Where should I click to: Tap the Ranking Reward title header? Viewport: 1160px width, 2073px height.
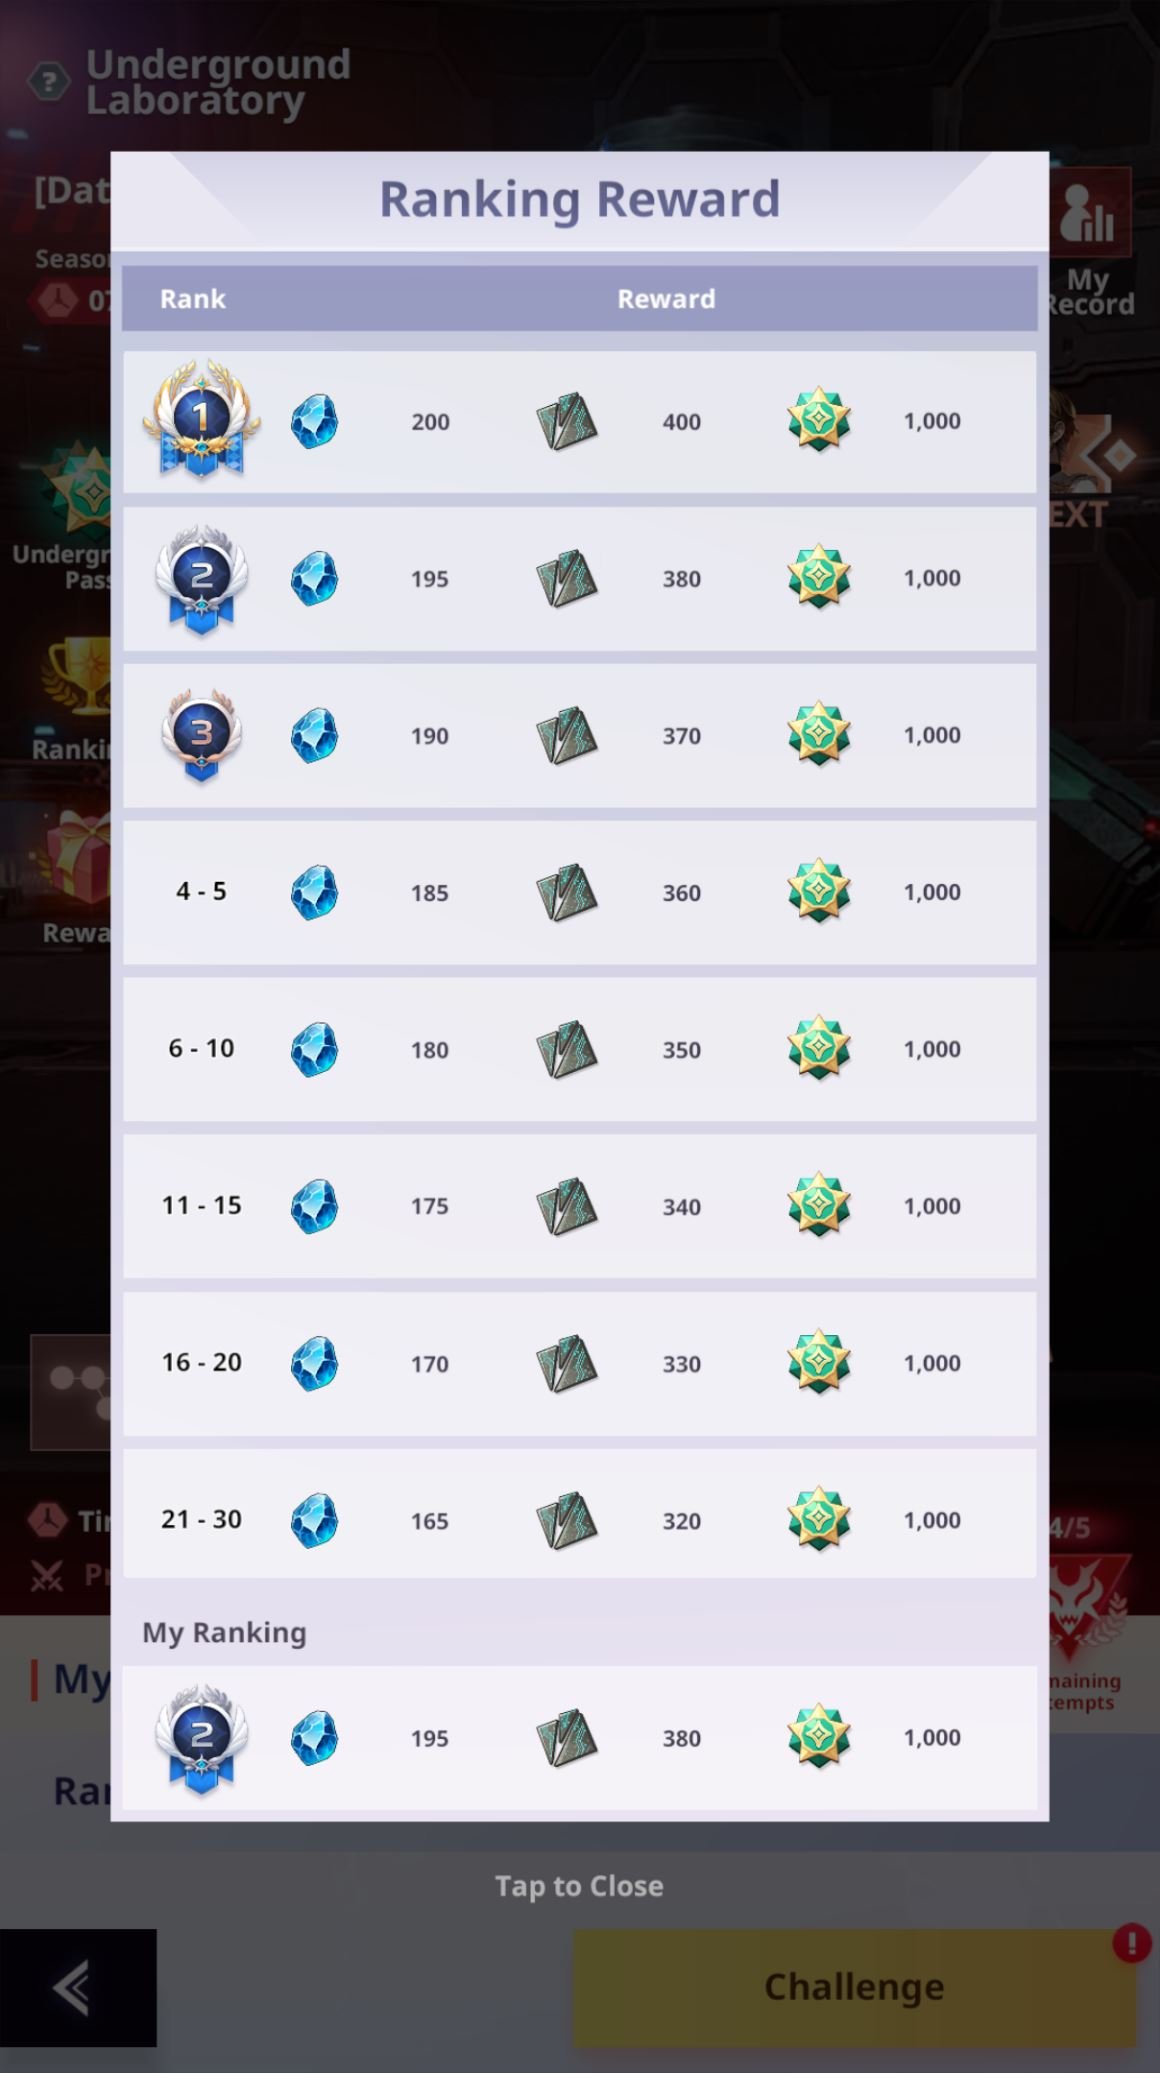579,199
